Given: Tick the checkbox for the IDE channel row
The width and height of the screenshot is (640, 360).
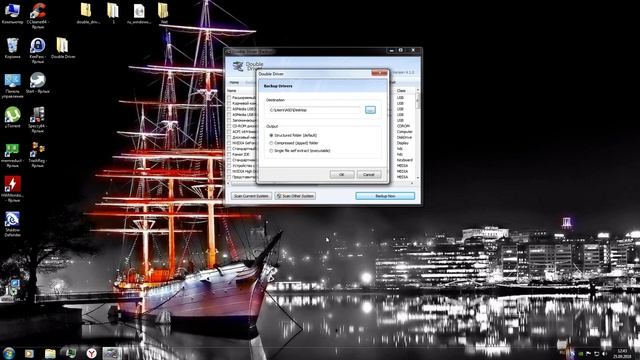Looking at the screenshot, I should [229, 154].
